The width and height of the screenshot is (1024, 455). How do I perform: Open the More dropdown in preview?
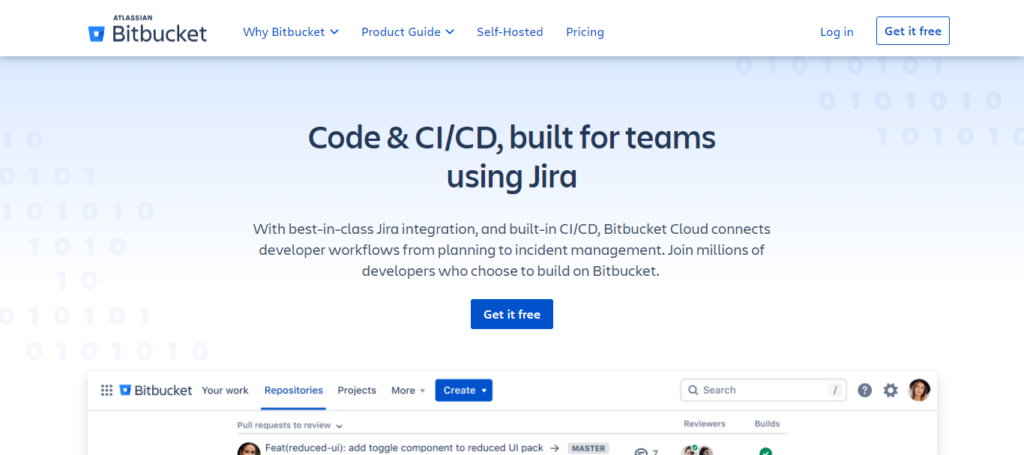click(x=408, y=390)
